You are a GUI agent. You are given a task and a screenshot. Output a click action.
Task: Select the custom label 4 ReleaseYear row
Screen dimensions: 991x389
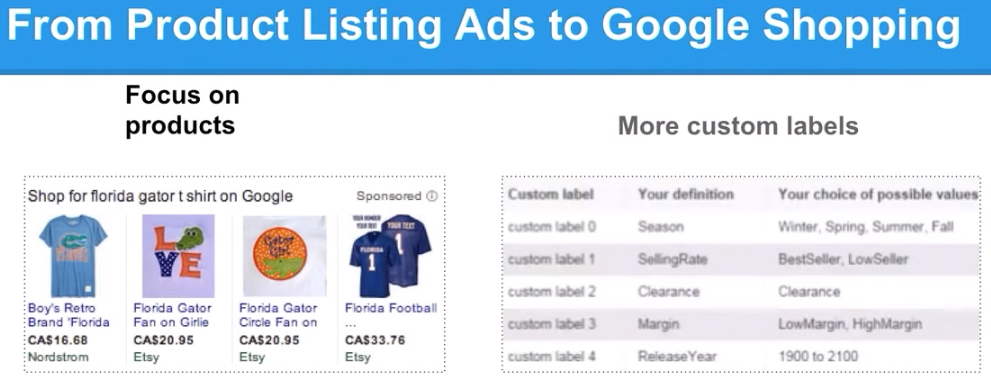(x=741, y=356)
